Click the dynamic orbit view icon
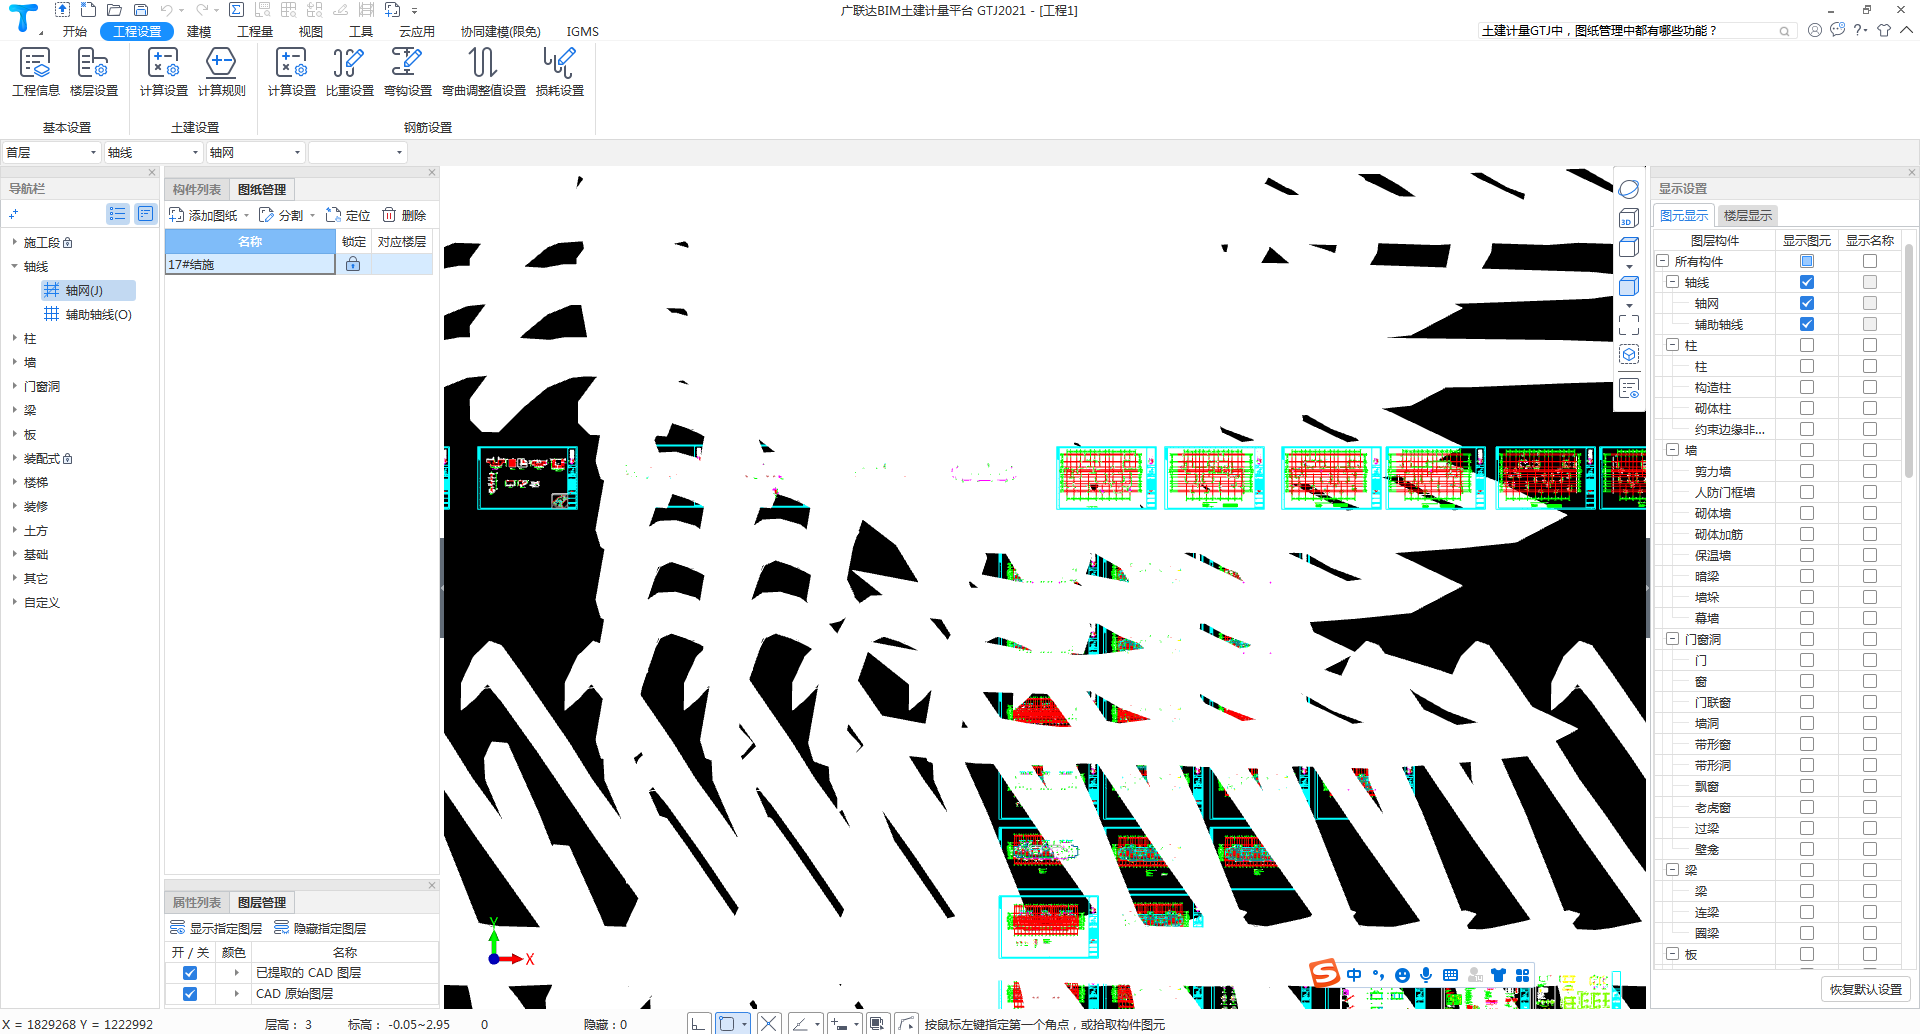Screen dimensions: 1920x1034 point(1629,189)
